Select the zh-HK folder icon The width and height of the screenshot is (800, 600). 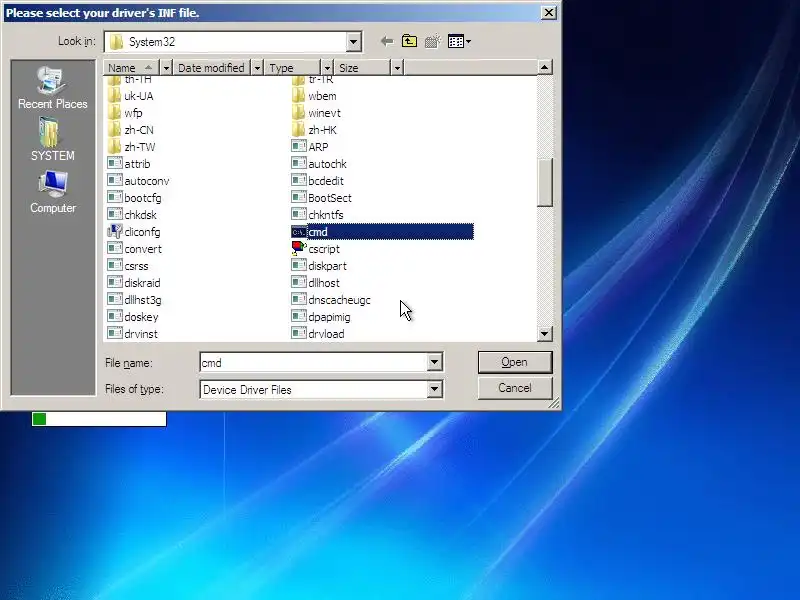tap(298, 130)
